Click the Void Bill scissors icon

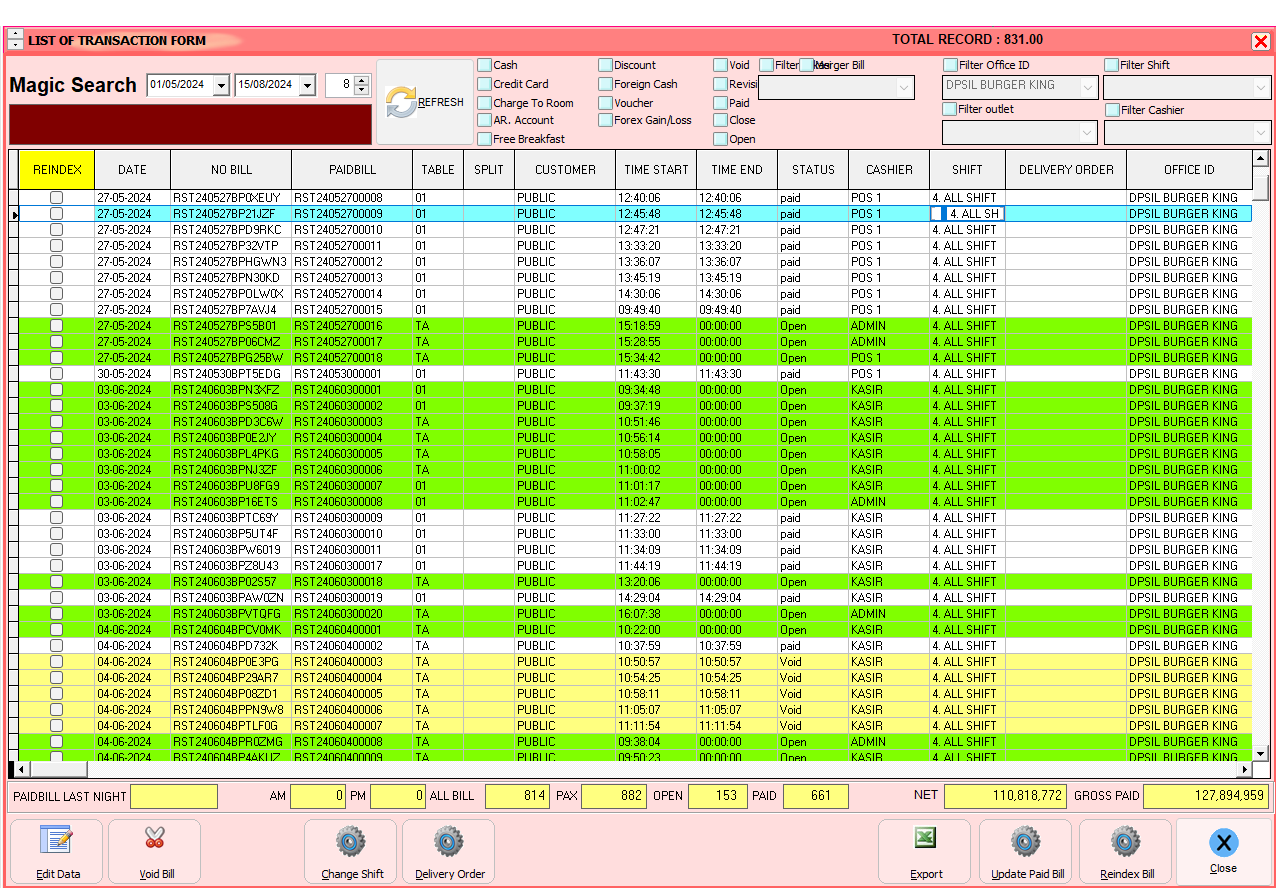155,841
